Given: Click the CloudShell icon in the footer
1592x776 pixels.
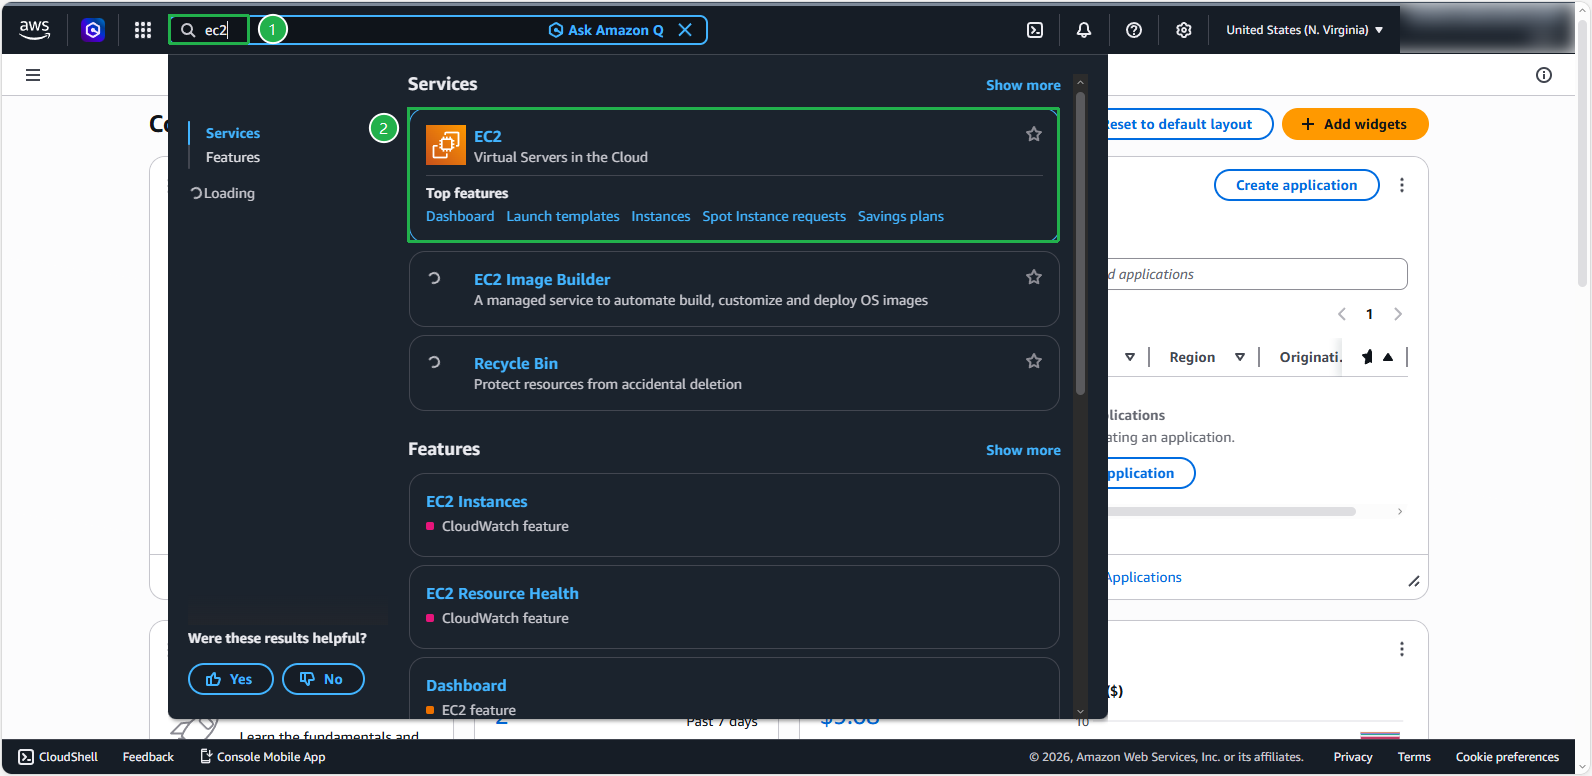Looking at the screenshot, I should click(26, 757).
